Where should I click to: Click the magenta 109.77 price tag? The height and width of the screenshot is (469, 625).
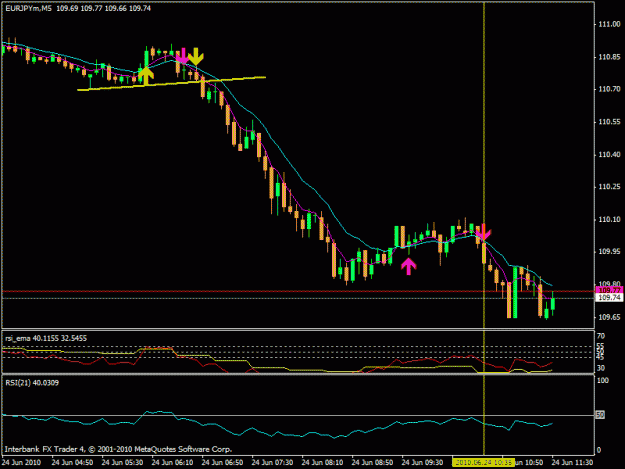coord(609,290)
